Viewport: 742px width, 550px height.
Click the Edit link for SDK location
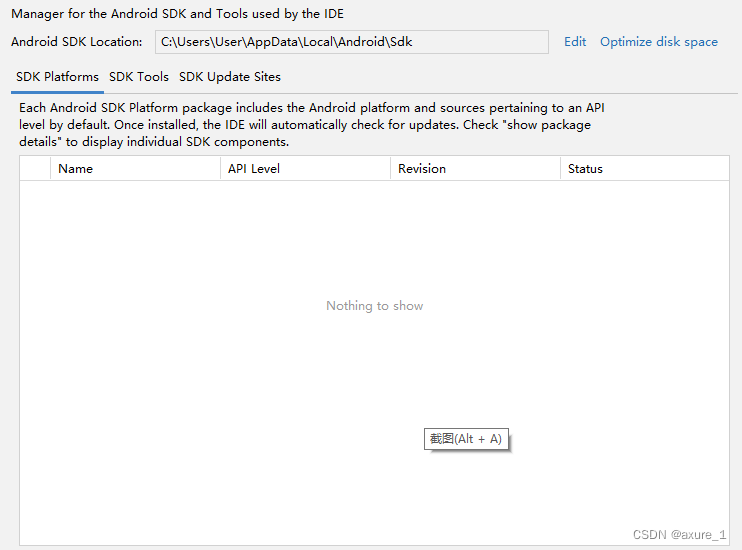[x=575, y=42]
